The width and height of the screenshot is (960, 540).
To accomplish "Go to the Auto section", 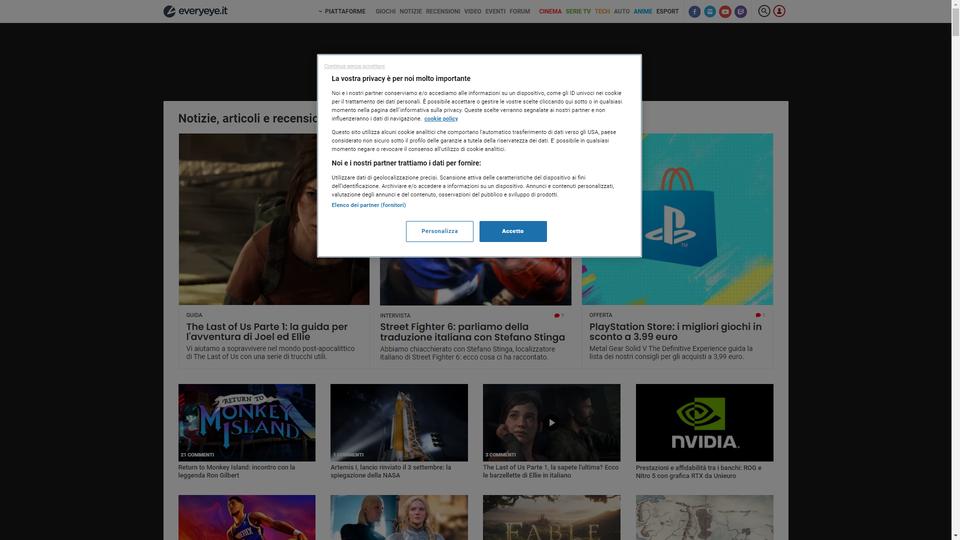I will click(621, 12).
